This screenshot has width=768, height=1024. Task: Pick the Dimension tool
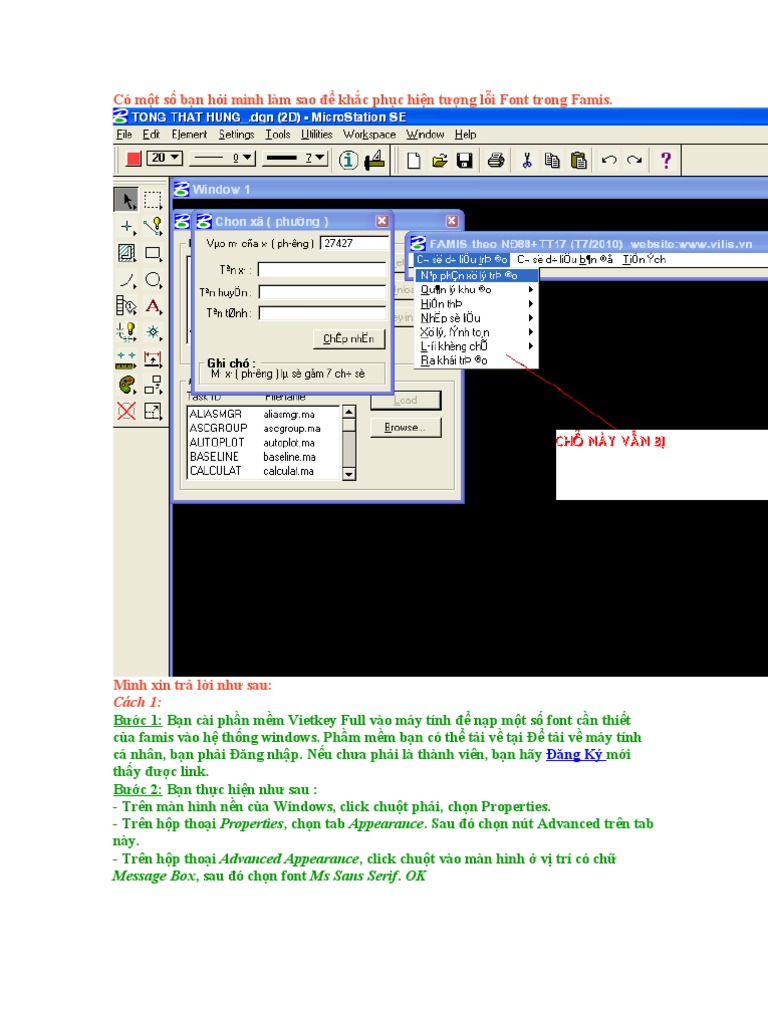(153, 359)
